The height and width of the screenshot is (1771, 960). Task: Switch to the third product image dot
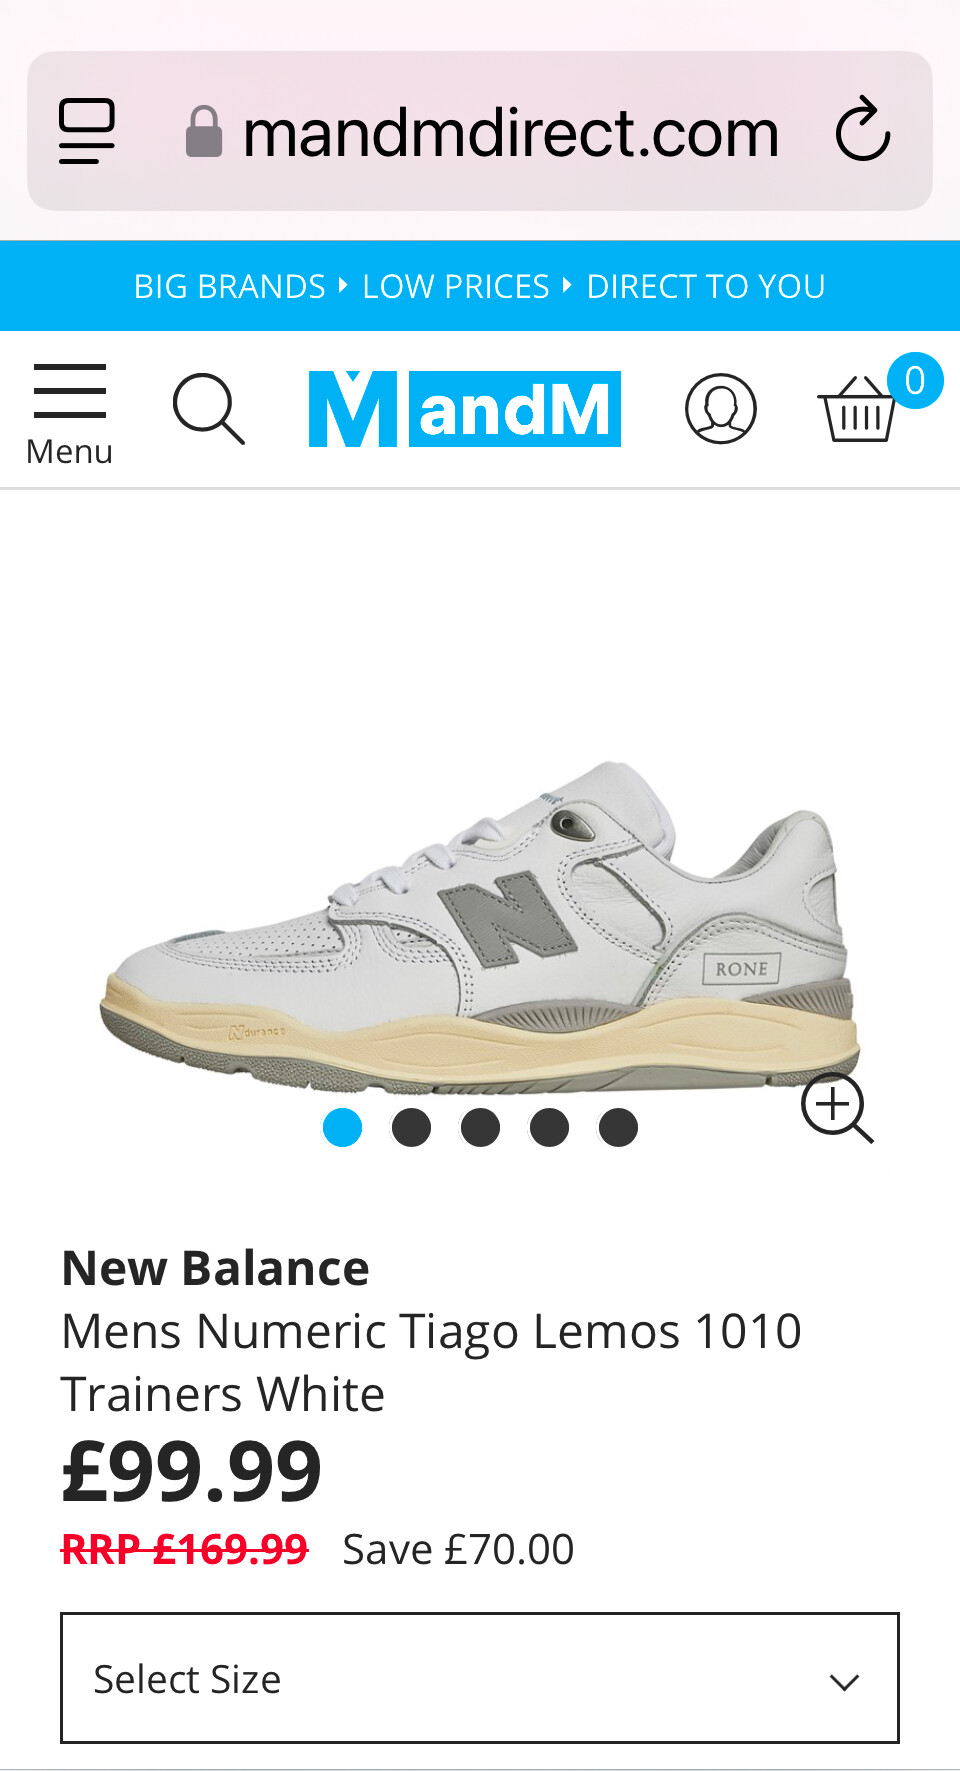480,1127
